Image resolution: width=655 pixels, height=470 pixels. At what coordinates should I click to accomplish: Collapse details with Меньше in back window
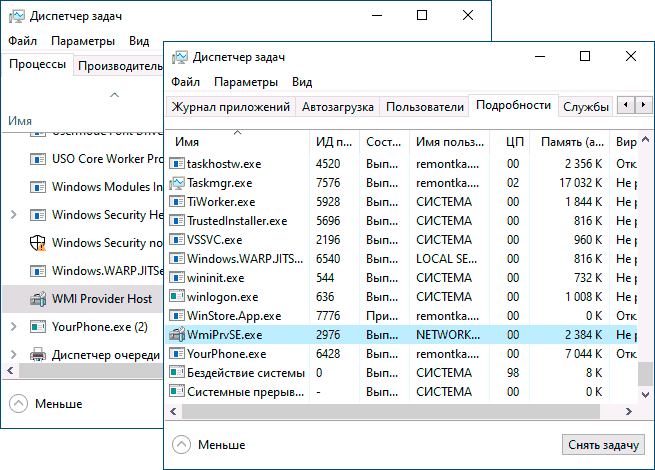tap(46, 404)
